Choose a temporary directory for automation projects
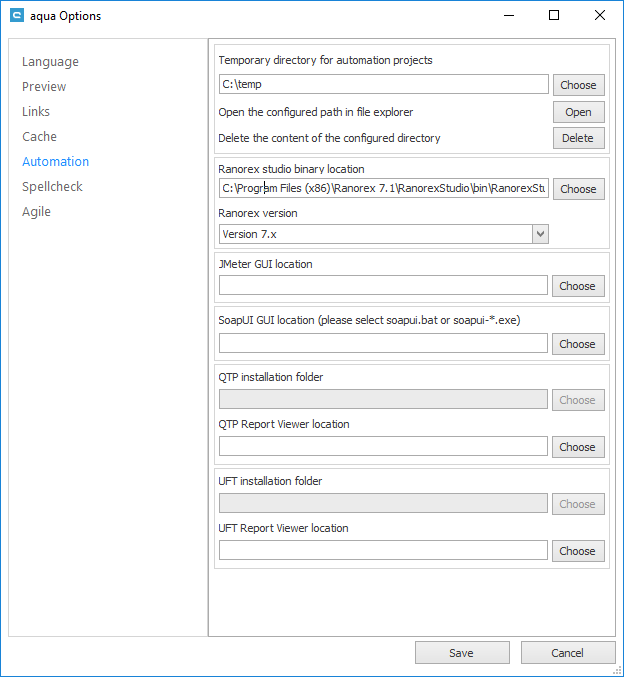The width and height of the screenshot is (624, 677). click(x=578, y=85)
